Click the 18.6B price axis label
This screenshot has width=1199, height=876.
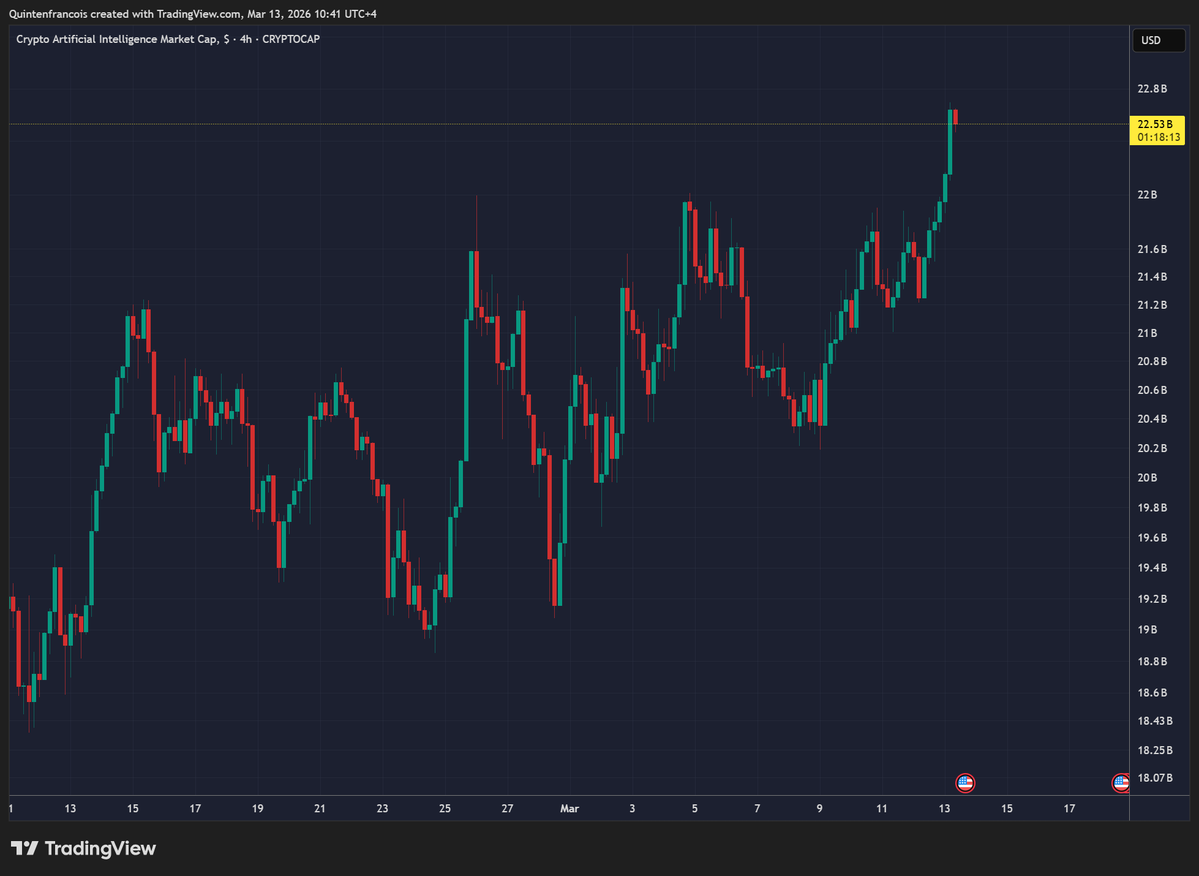(1152, 693)
